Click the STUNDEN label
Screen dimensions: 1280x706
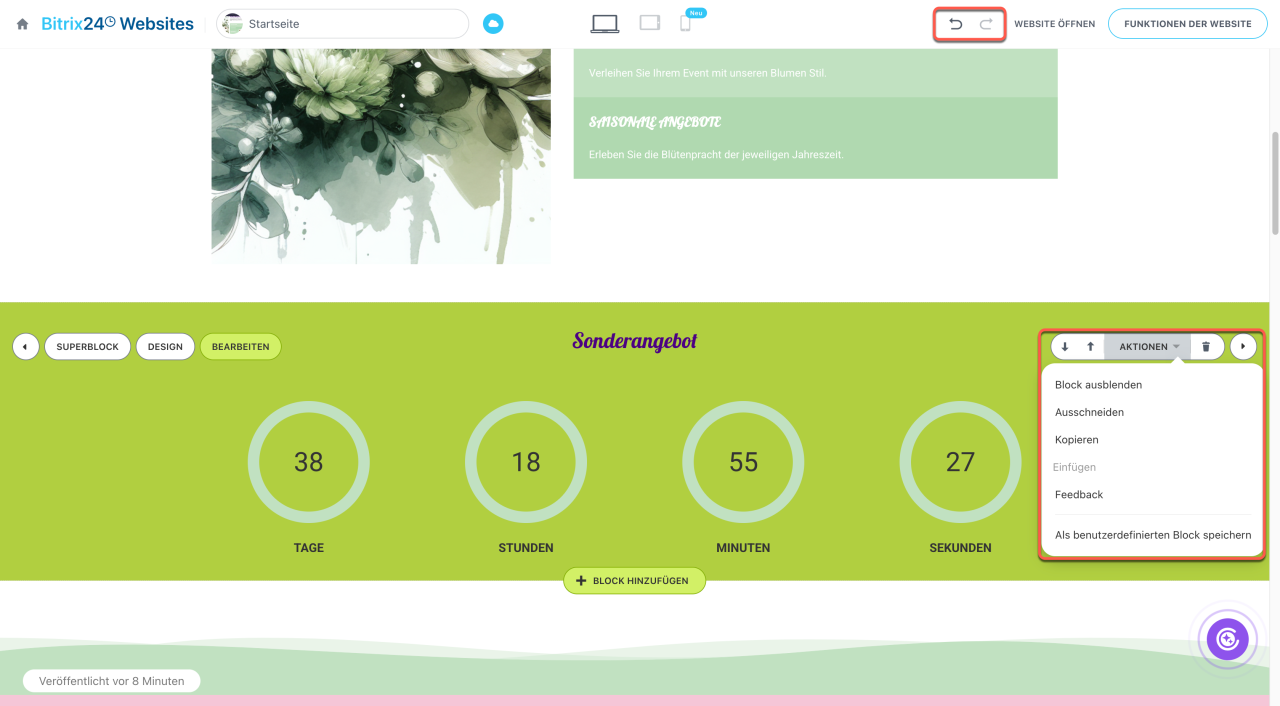pos(526,548)
